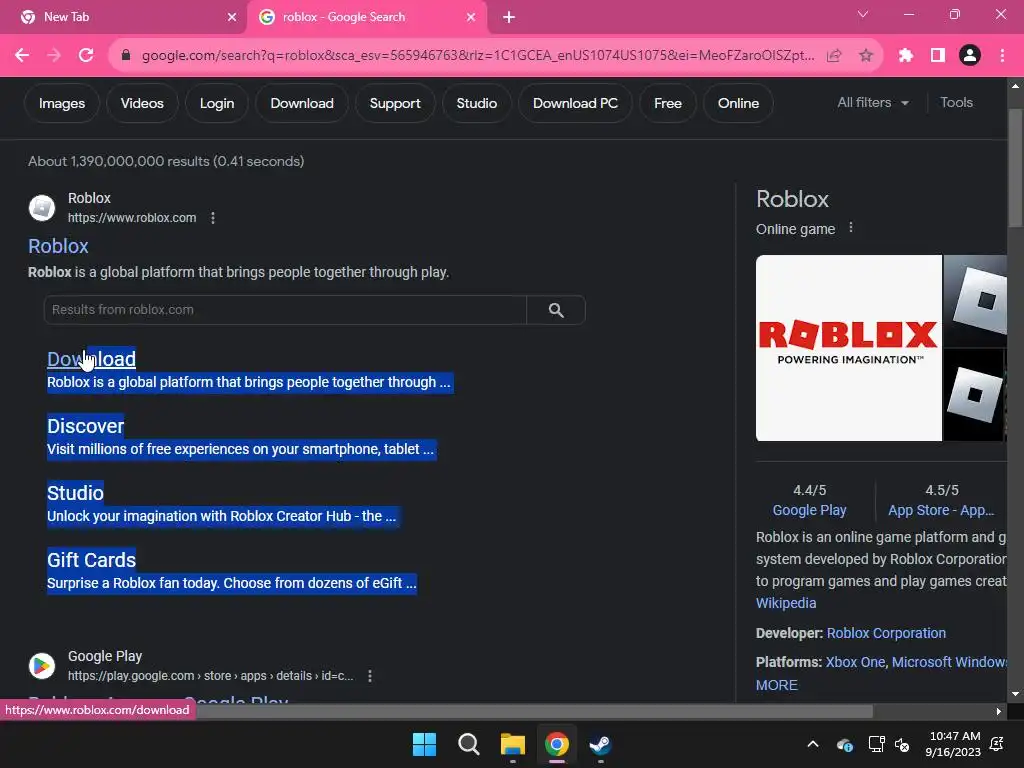Viewport: 1024px width, 768px height.
Task: Go back using browser back arrow
Action: pos(22,56)
